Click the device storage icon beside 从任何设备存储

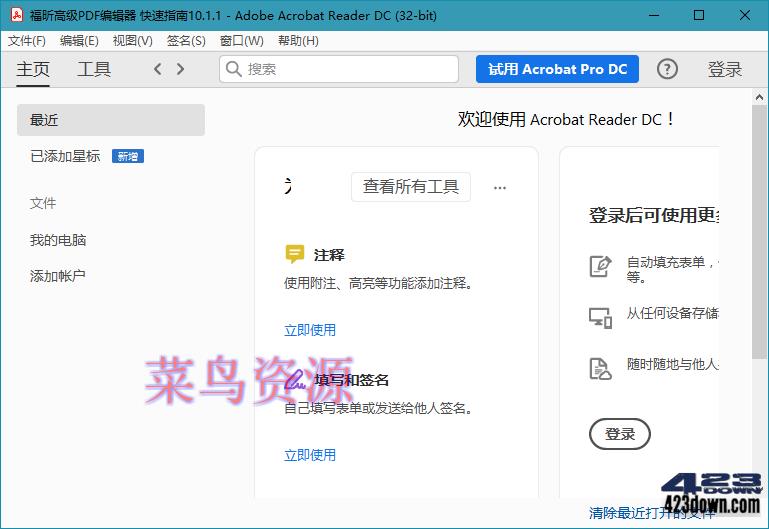[600, 317]
